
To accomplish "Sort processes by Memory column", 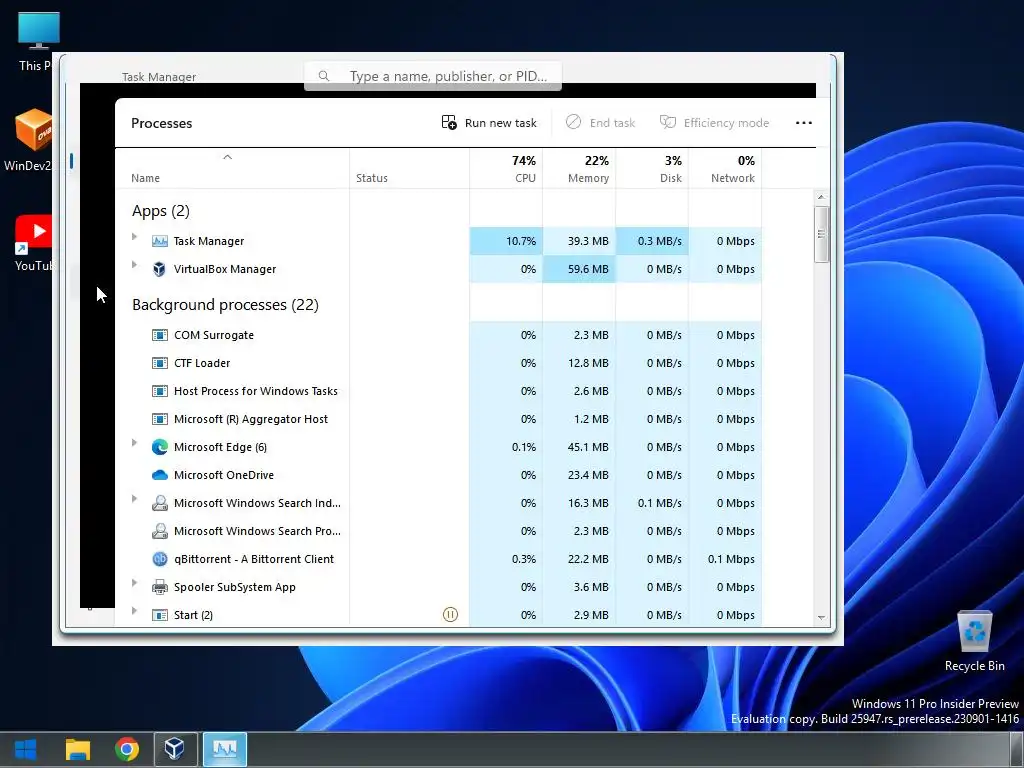I will 579,169.
